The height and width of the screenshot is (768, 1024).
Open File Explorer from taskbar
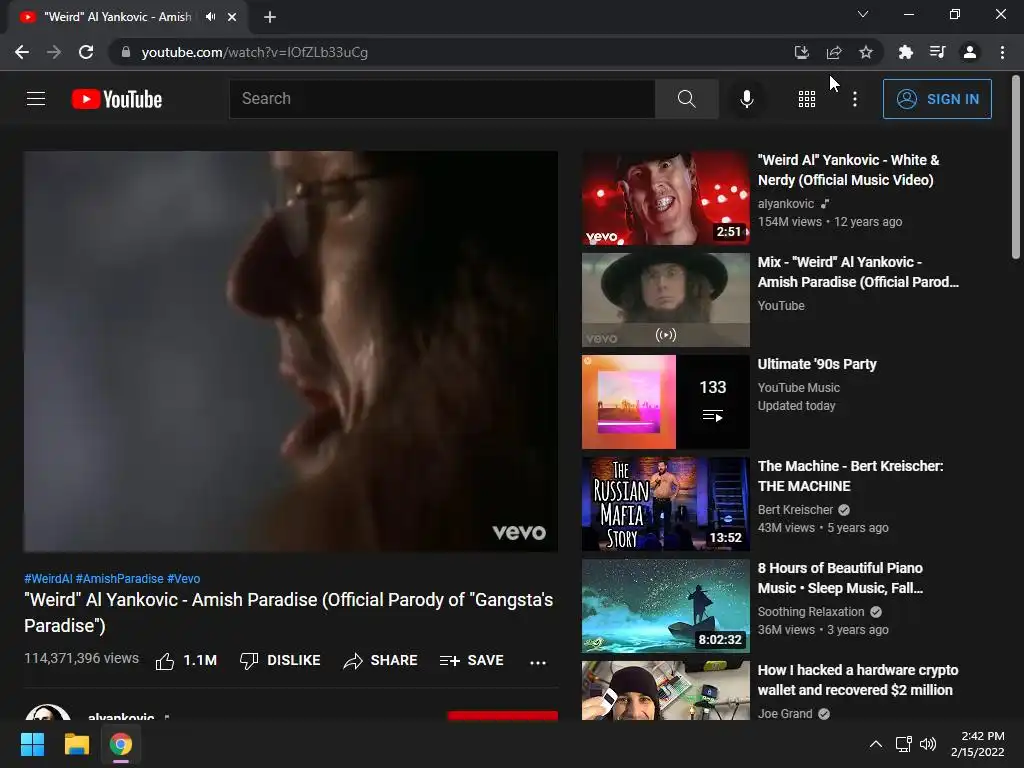coord(76,744)
